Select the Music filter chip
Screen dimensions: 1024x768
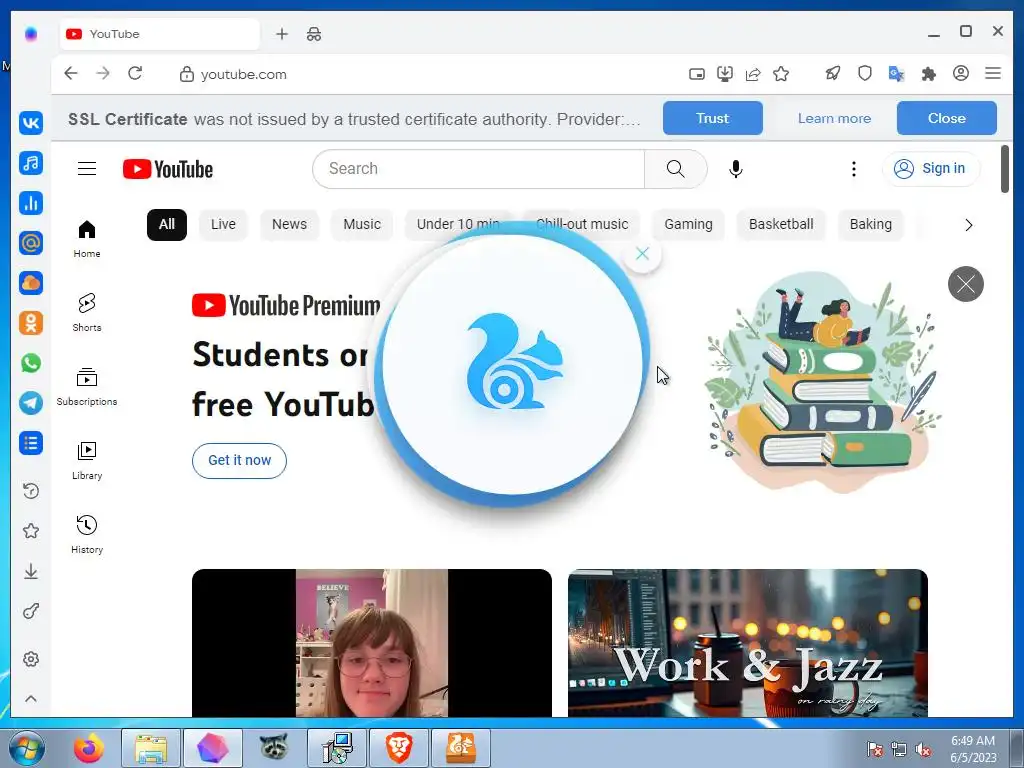(362, 224)
